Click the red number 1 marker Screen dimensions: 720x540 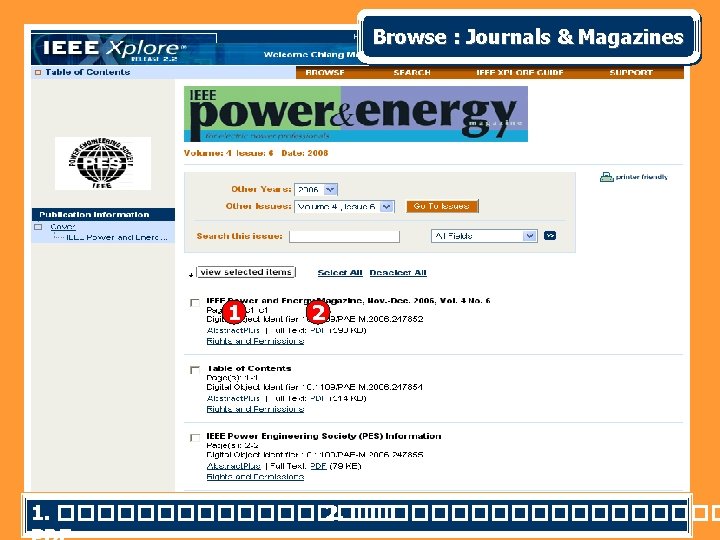pyautogui.click(x=234, y=313)
